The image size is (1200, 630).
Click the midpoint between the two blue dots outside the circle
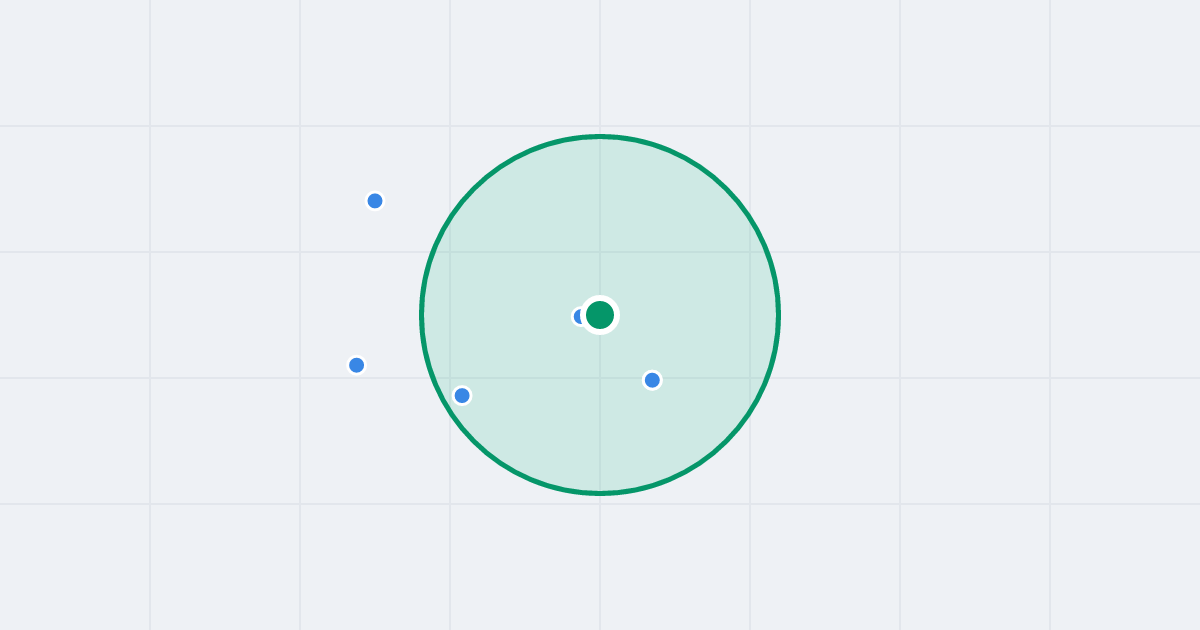point(366,283)
